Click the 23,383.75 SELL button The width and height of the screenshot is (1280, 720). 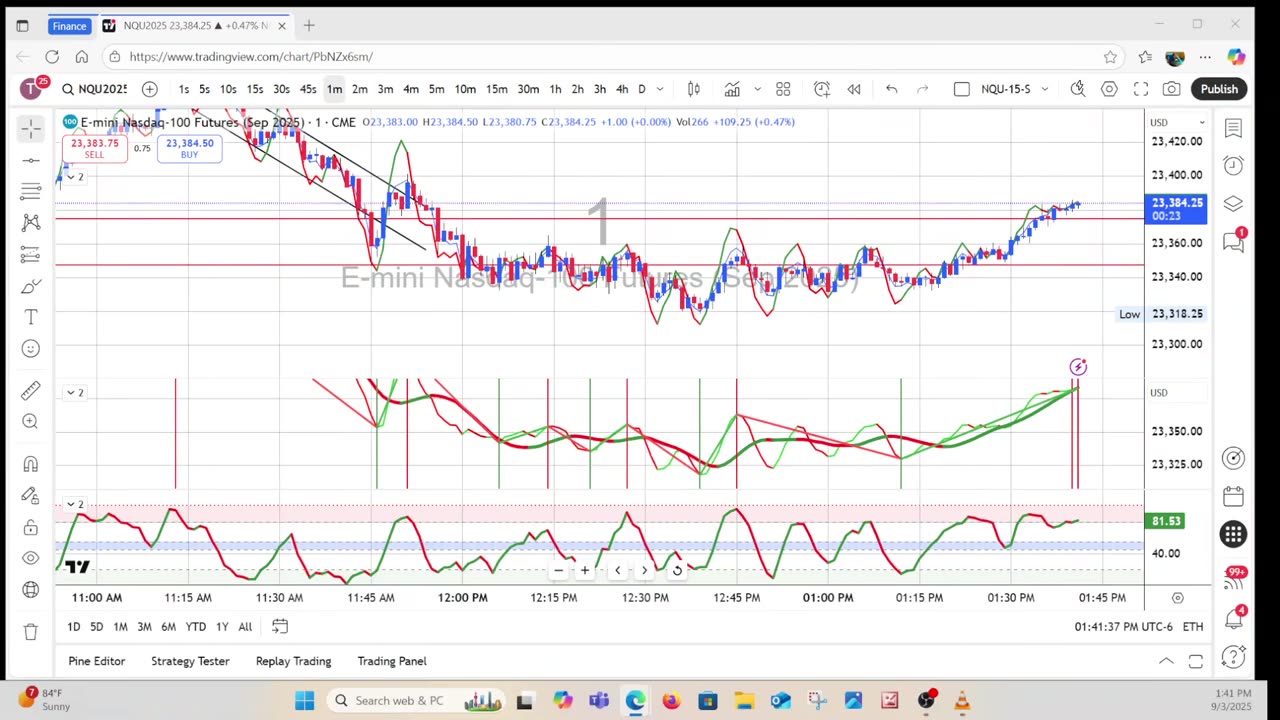pos(94,148)
